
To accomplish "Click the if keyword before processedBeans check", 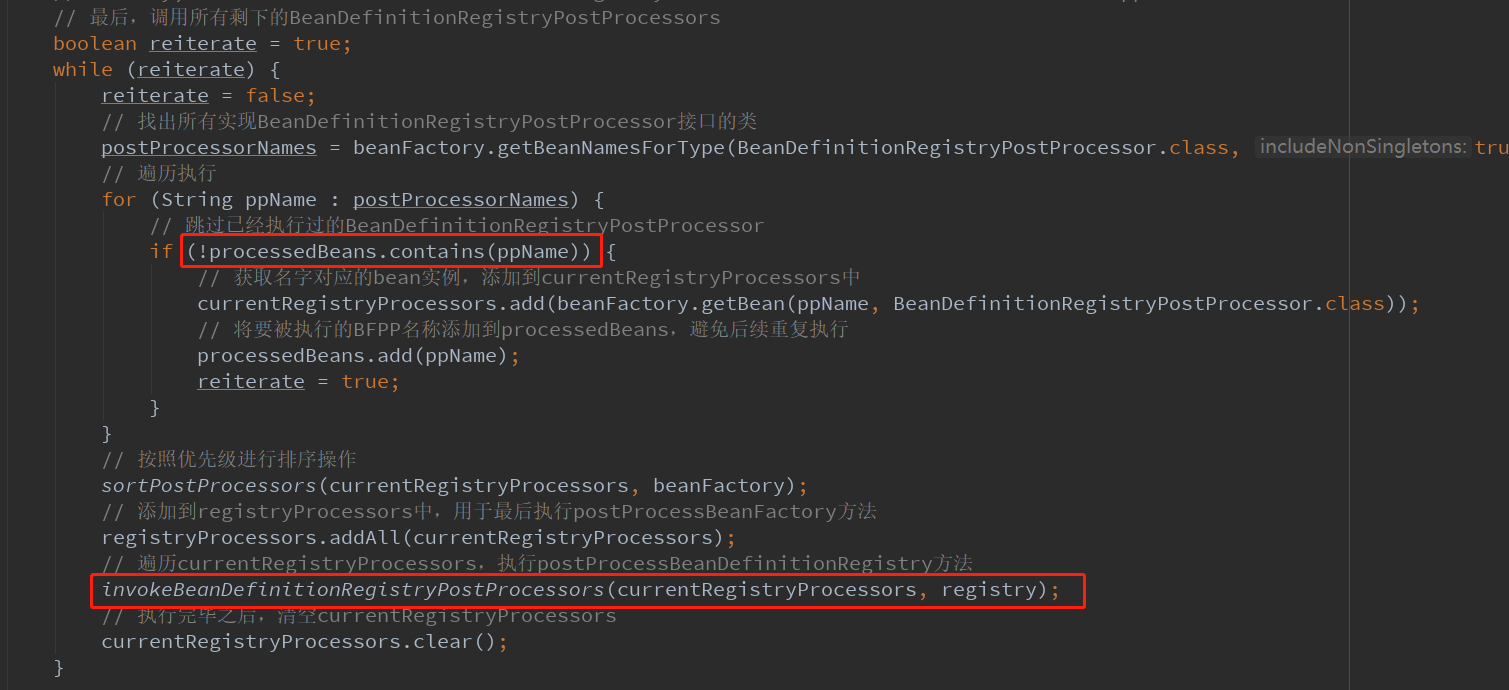I will [x=161, y=251].
